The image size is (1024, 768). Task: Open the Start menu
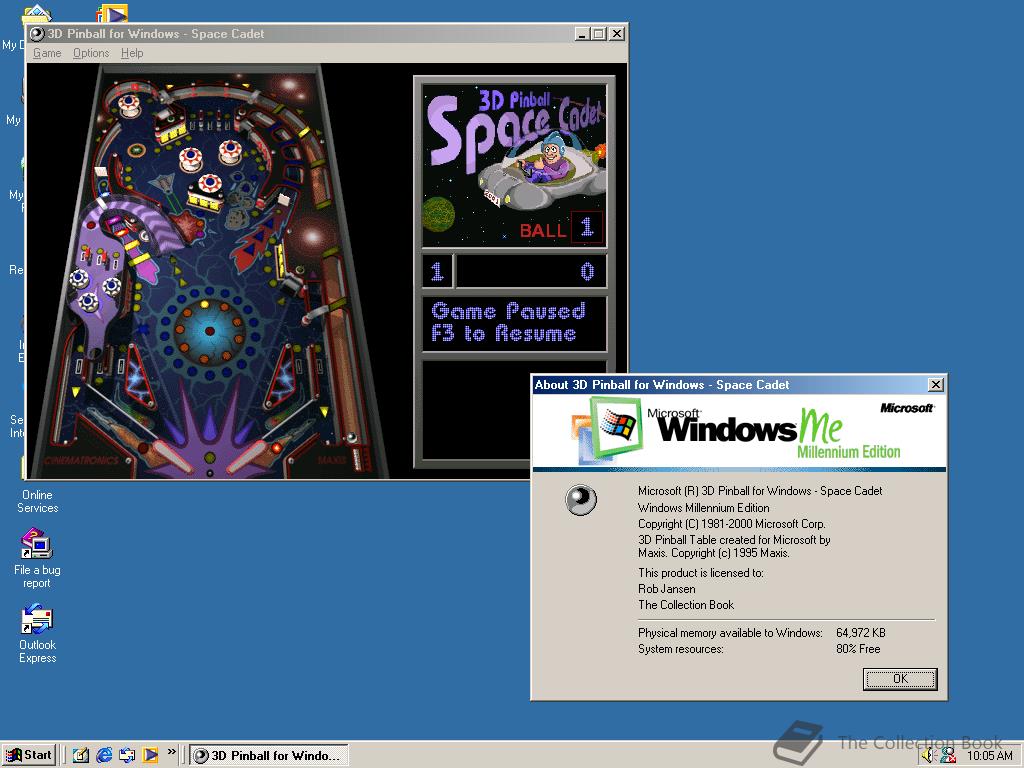pyautogui.click(x=29, y=755)
